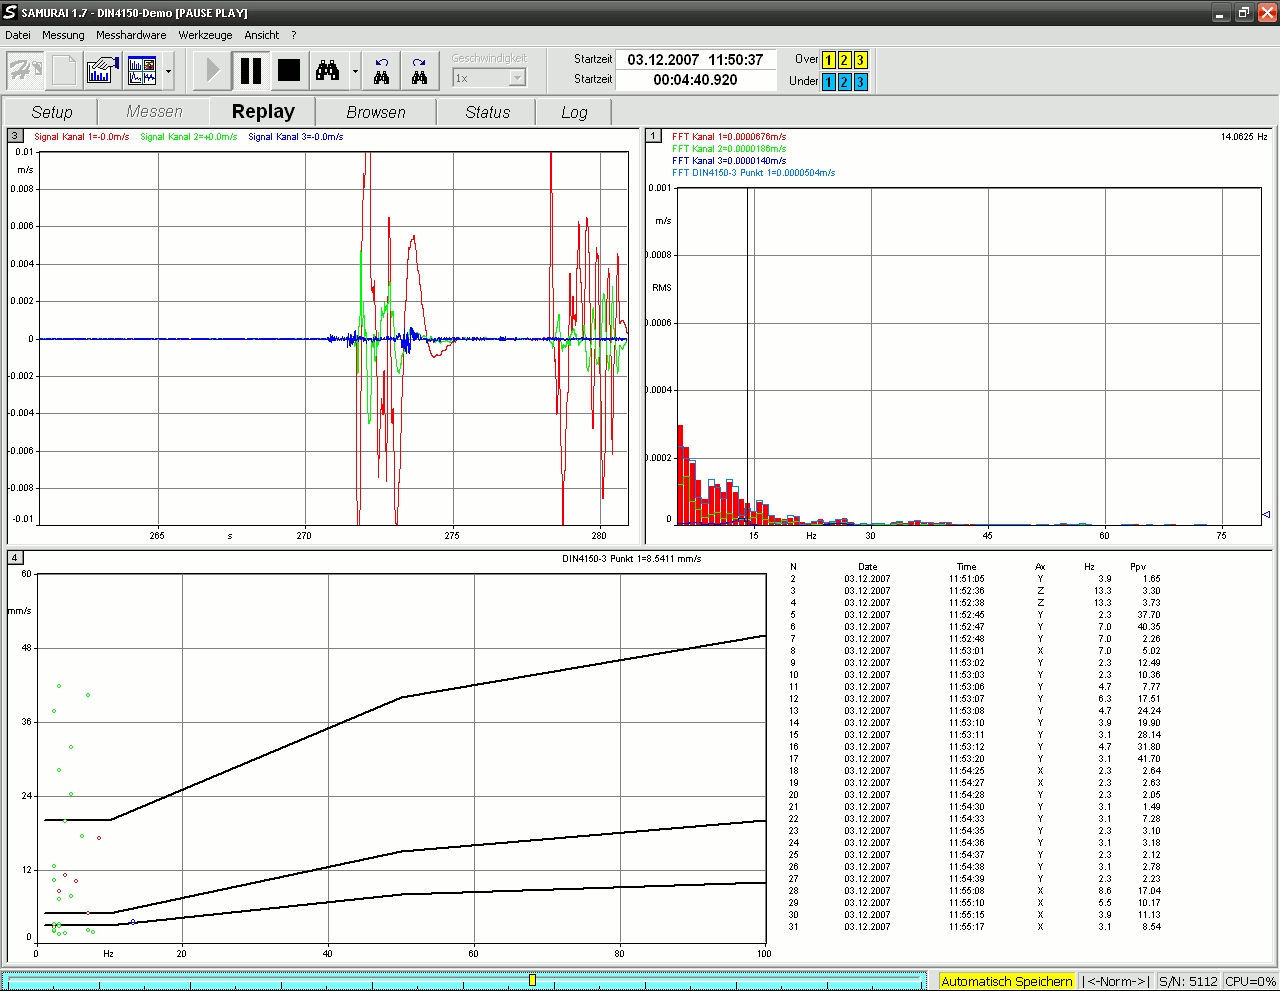Toggle the yellow Over channel 1 indicator

tap(827, 60)
